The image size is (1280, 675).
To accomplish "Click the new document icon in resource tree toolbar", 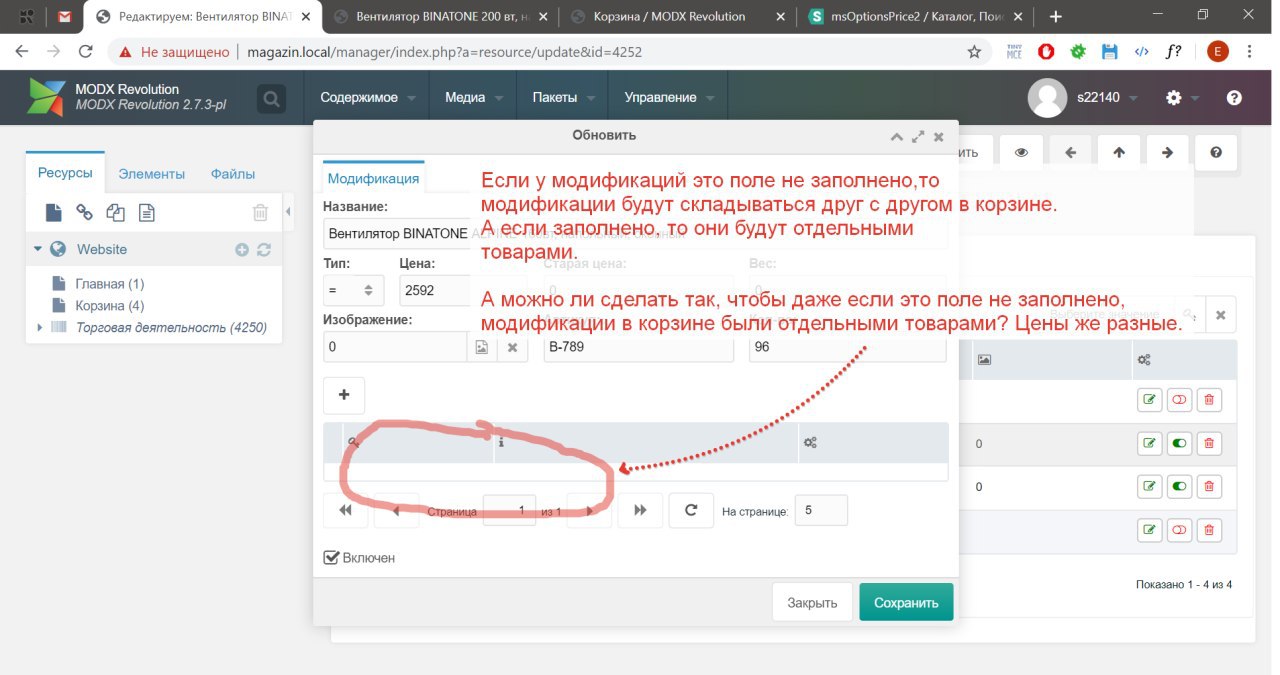I will (53, 212).
